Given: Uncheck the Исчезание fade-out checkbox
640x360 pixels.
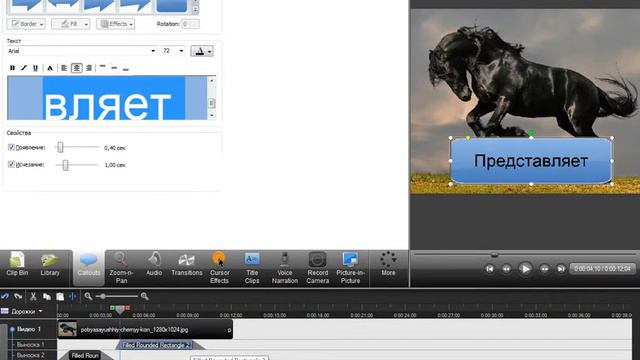Looking at the screenshot, I should coord(11,164).
